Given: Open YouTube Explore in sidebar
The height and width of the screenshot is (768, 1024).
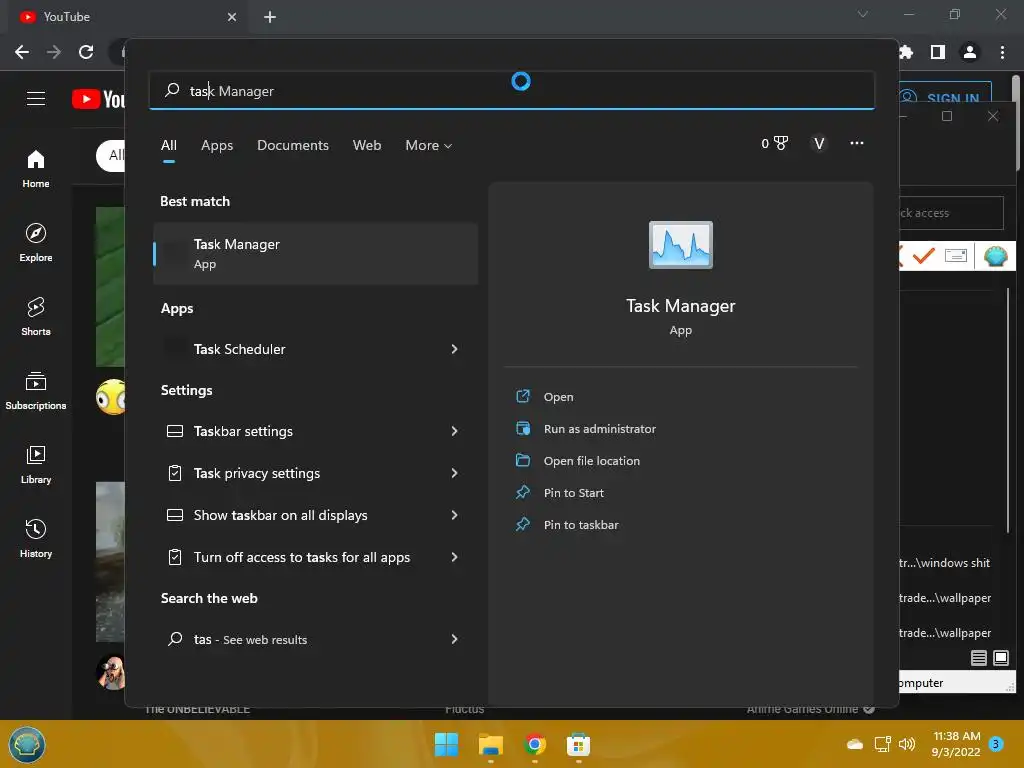Looking at the screenshot, I should click(x=35, y=242).
